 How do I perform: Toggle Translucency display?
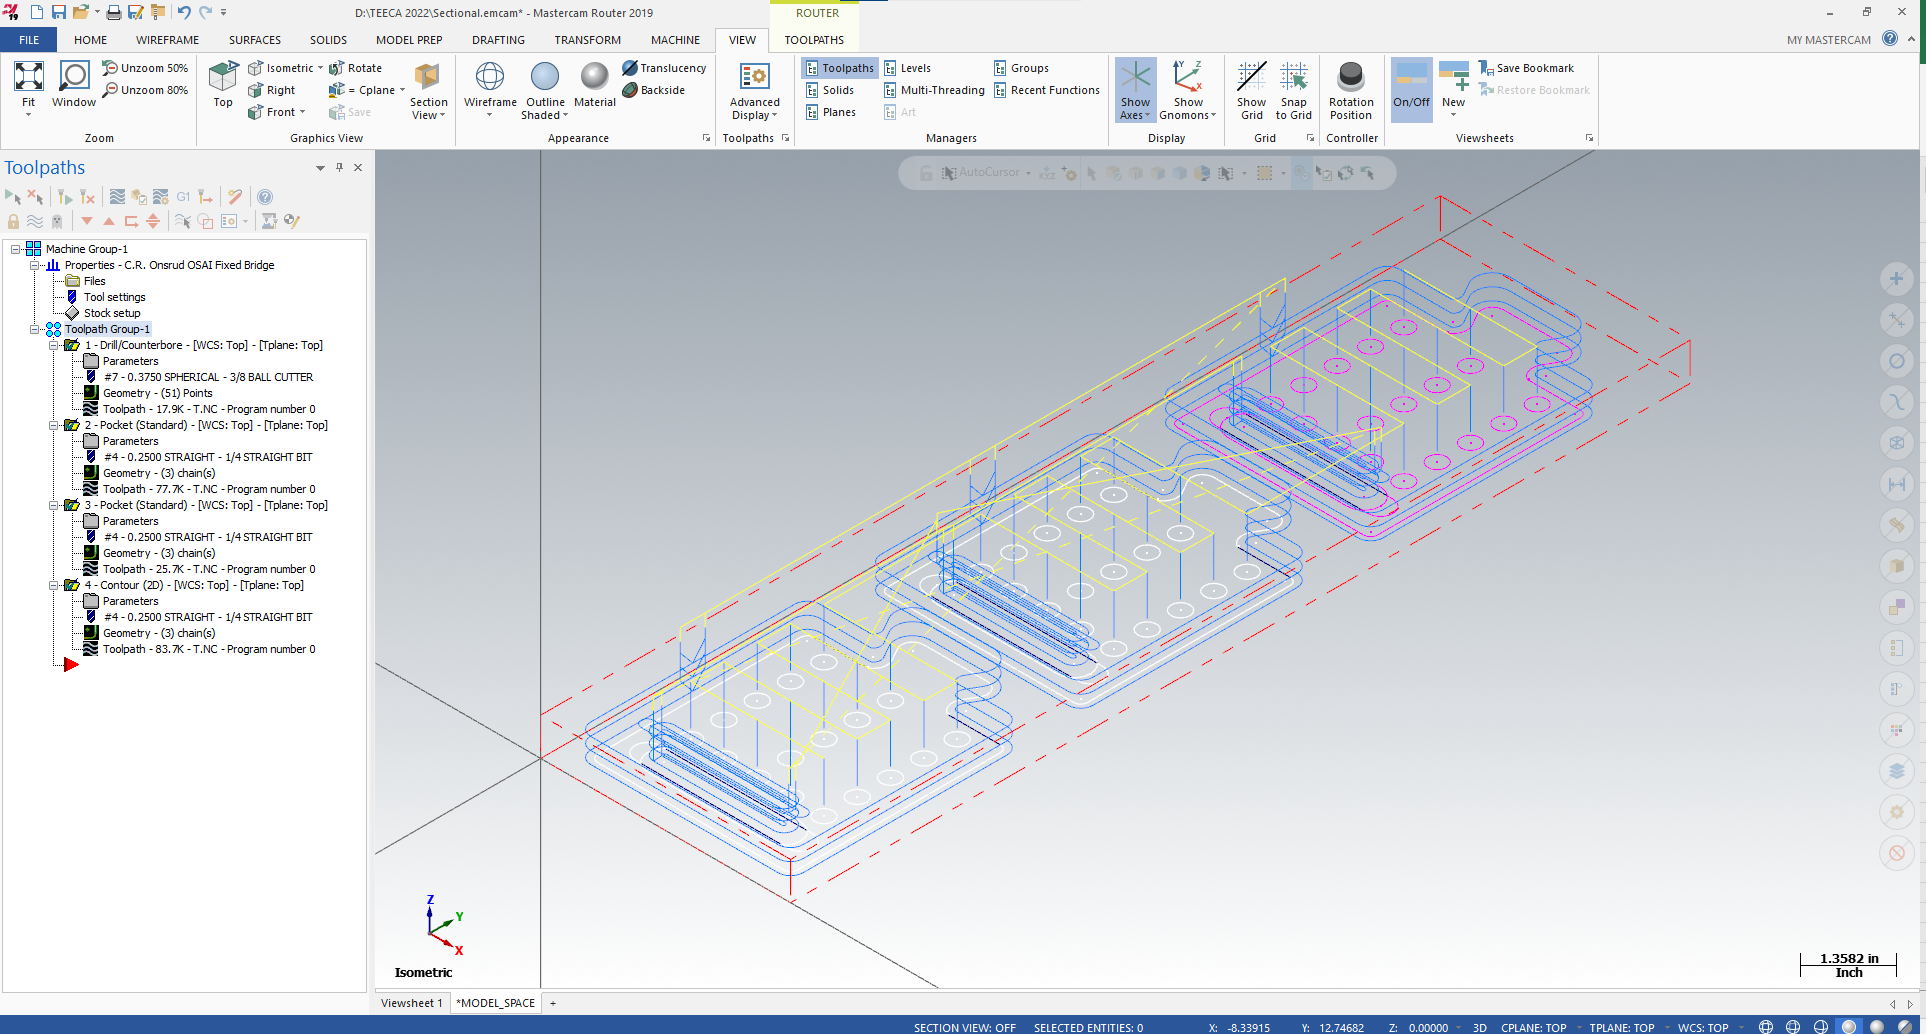coord(664,68)
